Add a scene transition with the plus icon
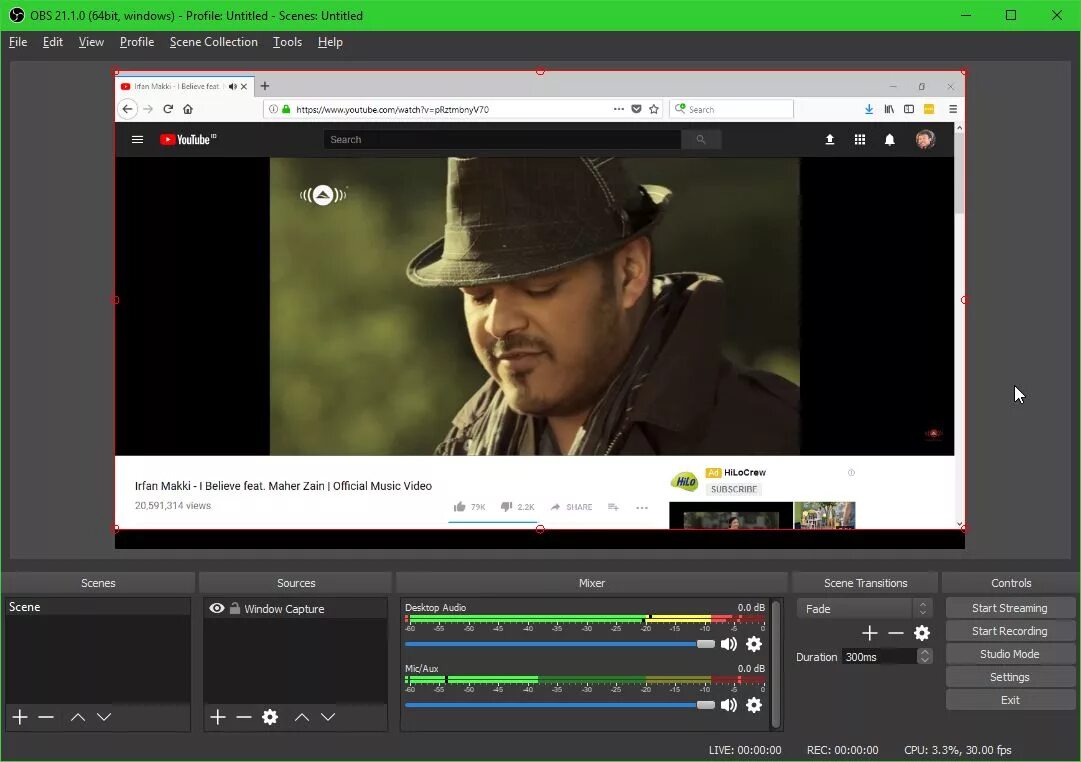Viewport: 1081px width, 762px height. [870, 633]
